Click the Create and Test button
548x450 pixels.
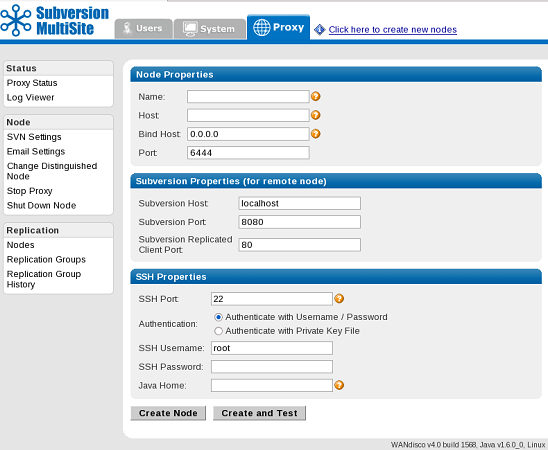pos(259,413)
